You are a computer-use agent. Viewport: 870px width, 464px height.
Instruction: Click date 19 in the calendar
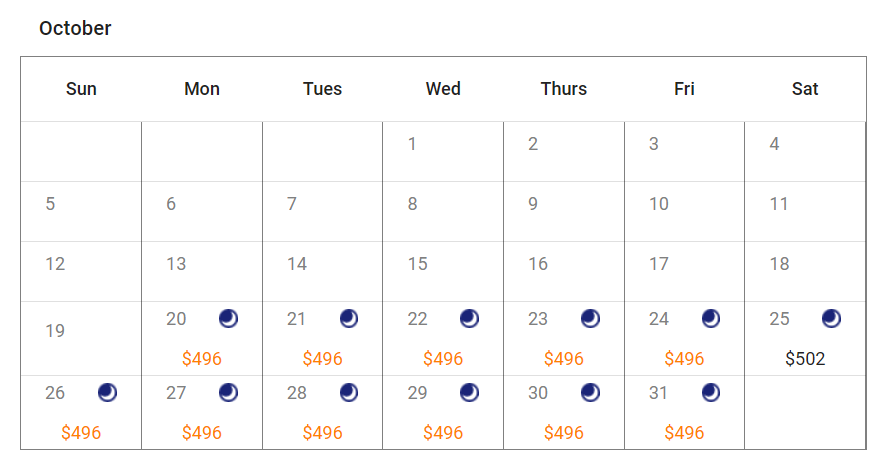coord(56,331)
